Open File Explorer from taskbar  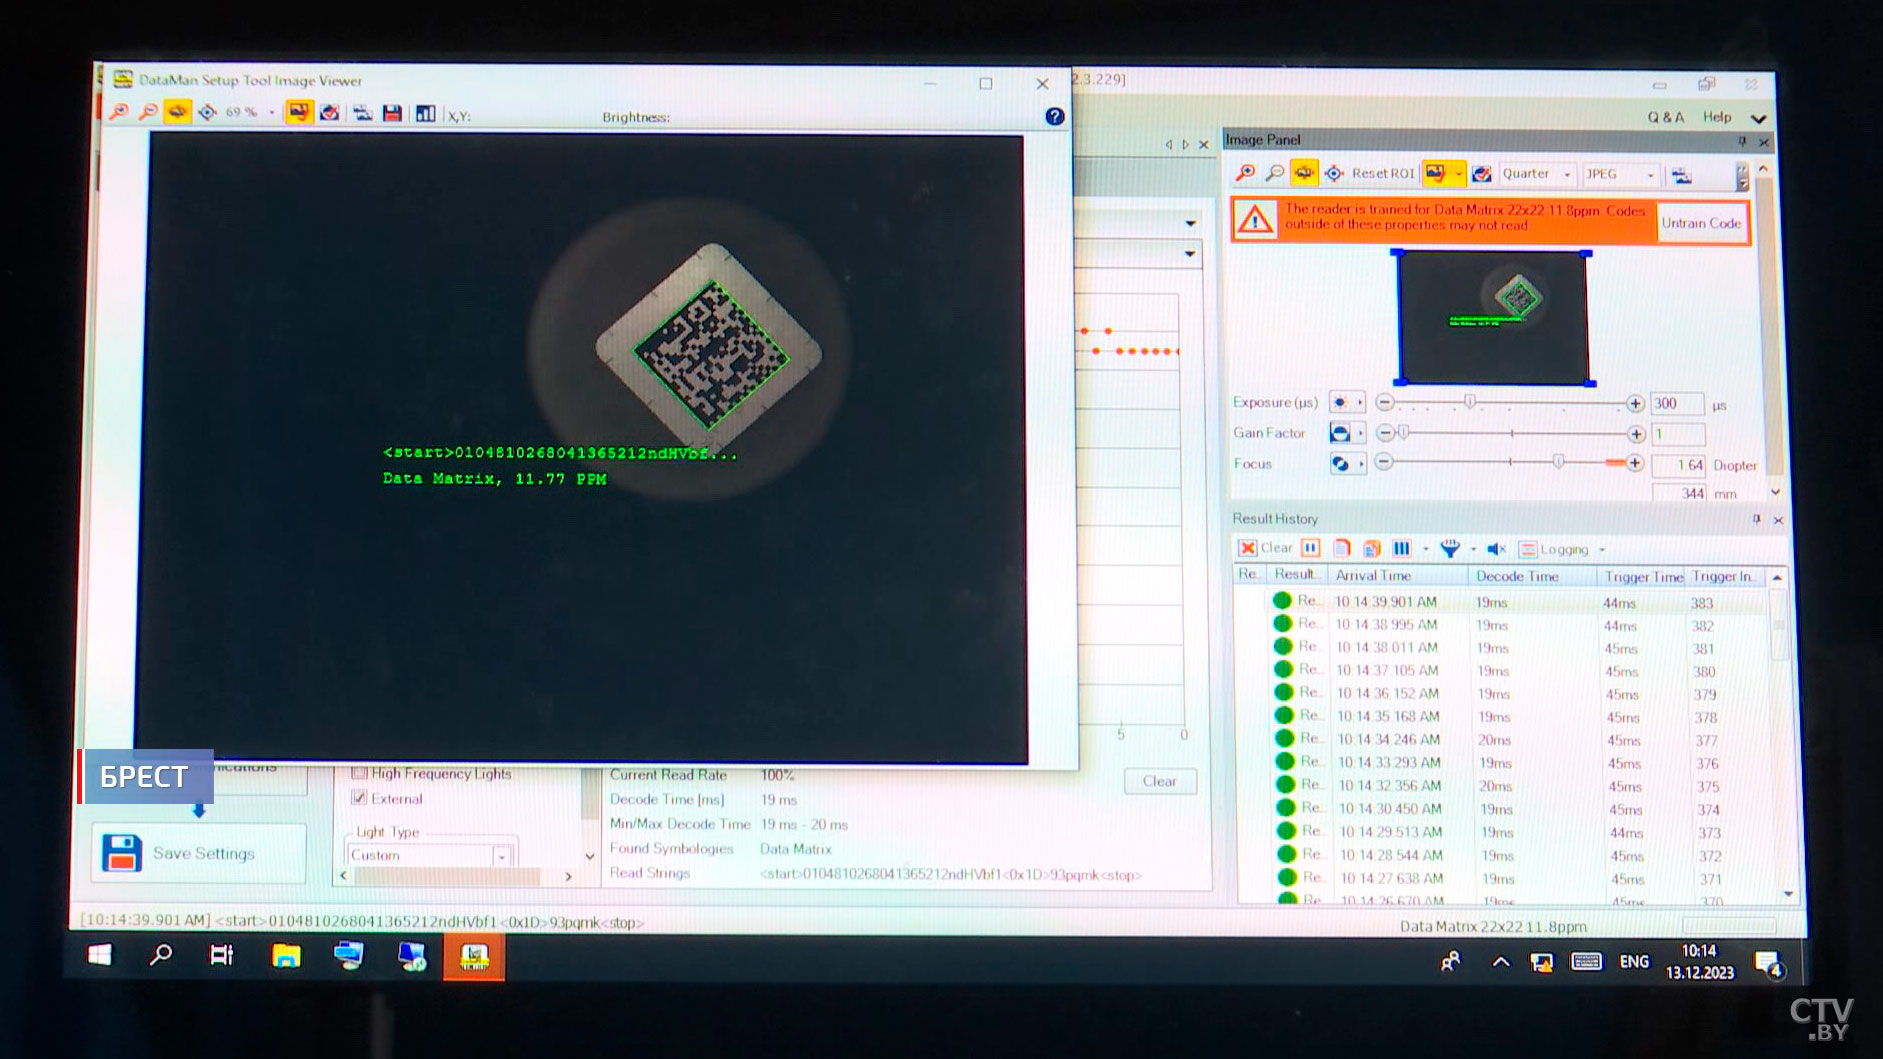tap(286, 957)
